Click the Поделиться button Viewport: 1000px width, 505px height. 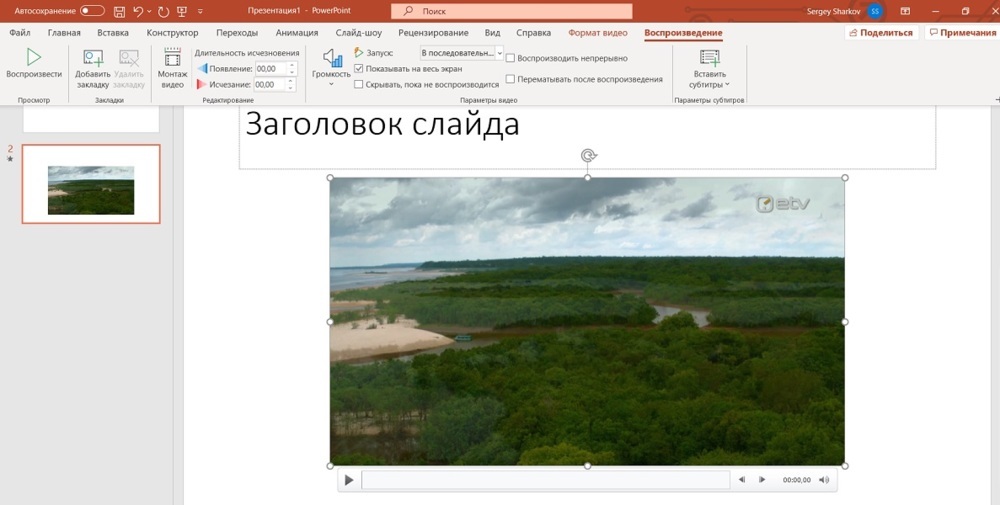881,33
